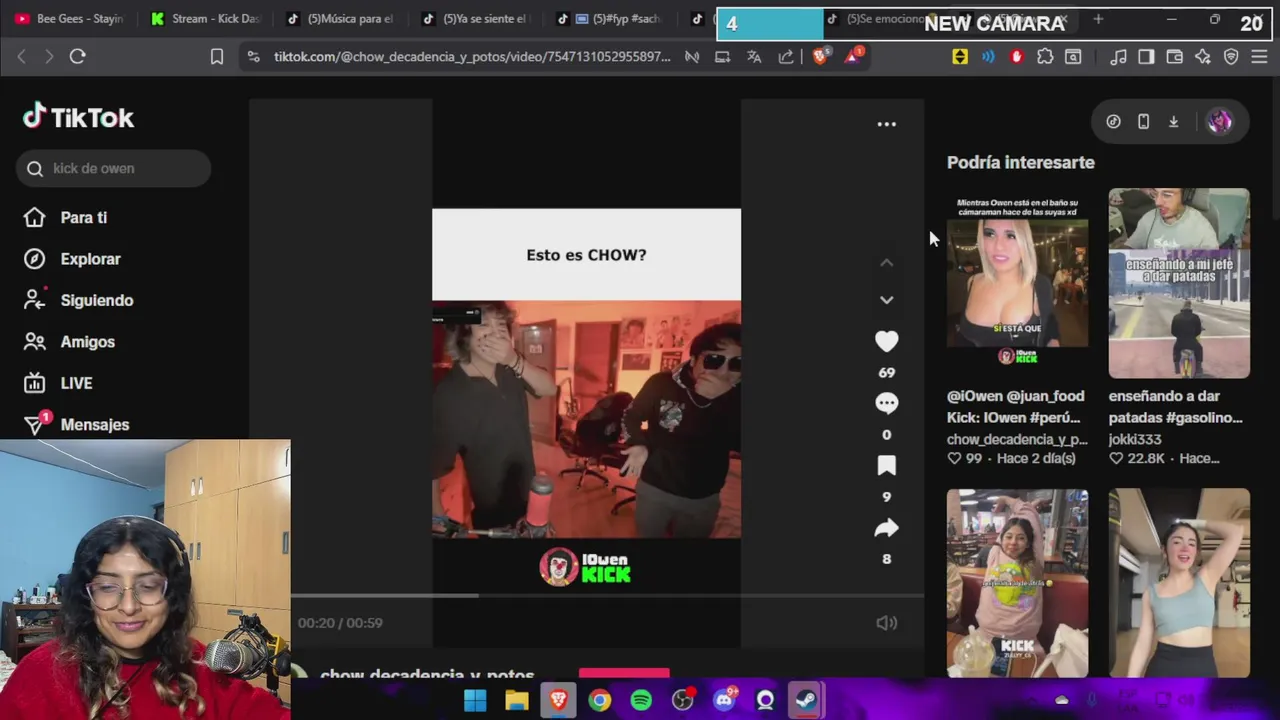The width and height of the screenshot is (1280, 720).
Task: Bookmark the page from the browser toolbar
Action: click(217, 57)
